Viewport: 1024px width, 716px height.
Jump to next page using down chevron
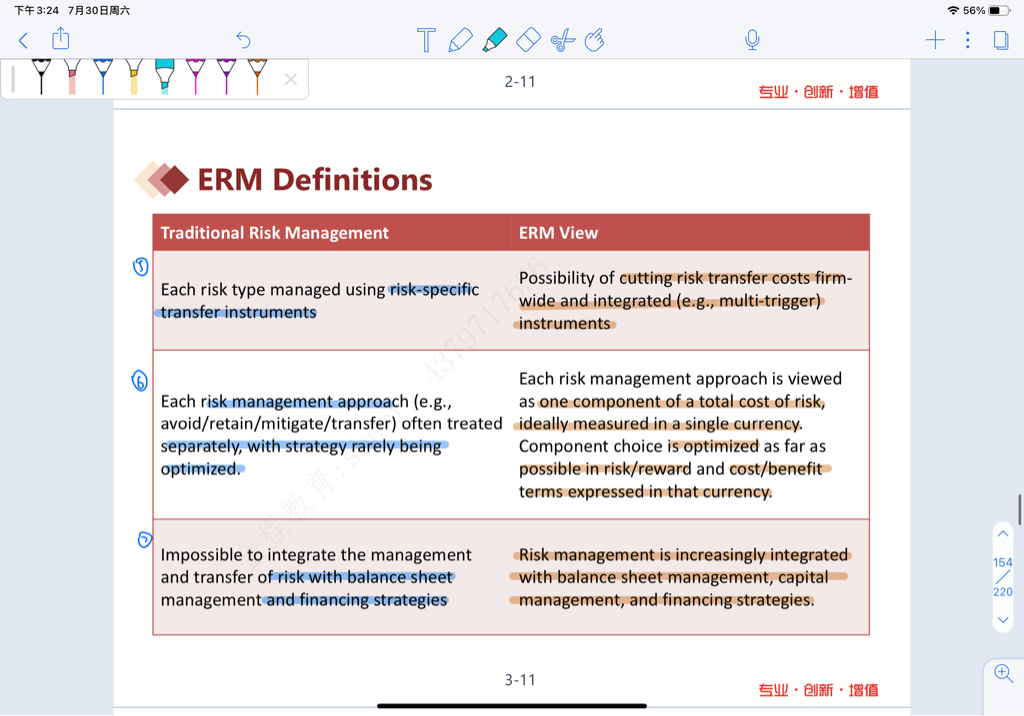(x=1003, y=620)
